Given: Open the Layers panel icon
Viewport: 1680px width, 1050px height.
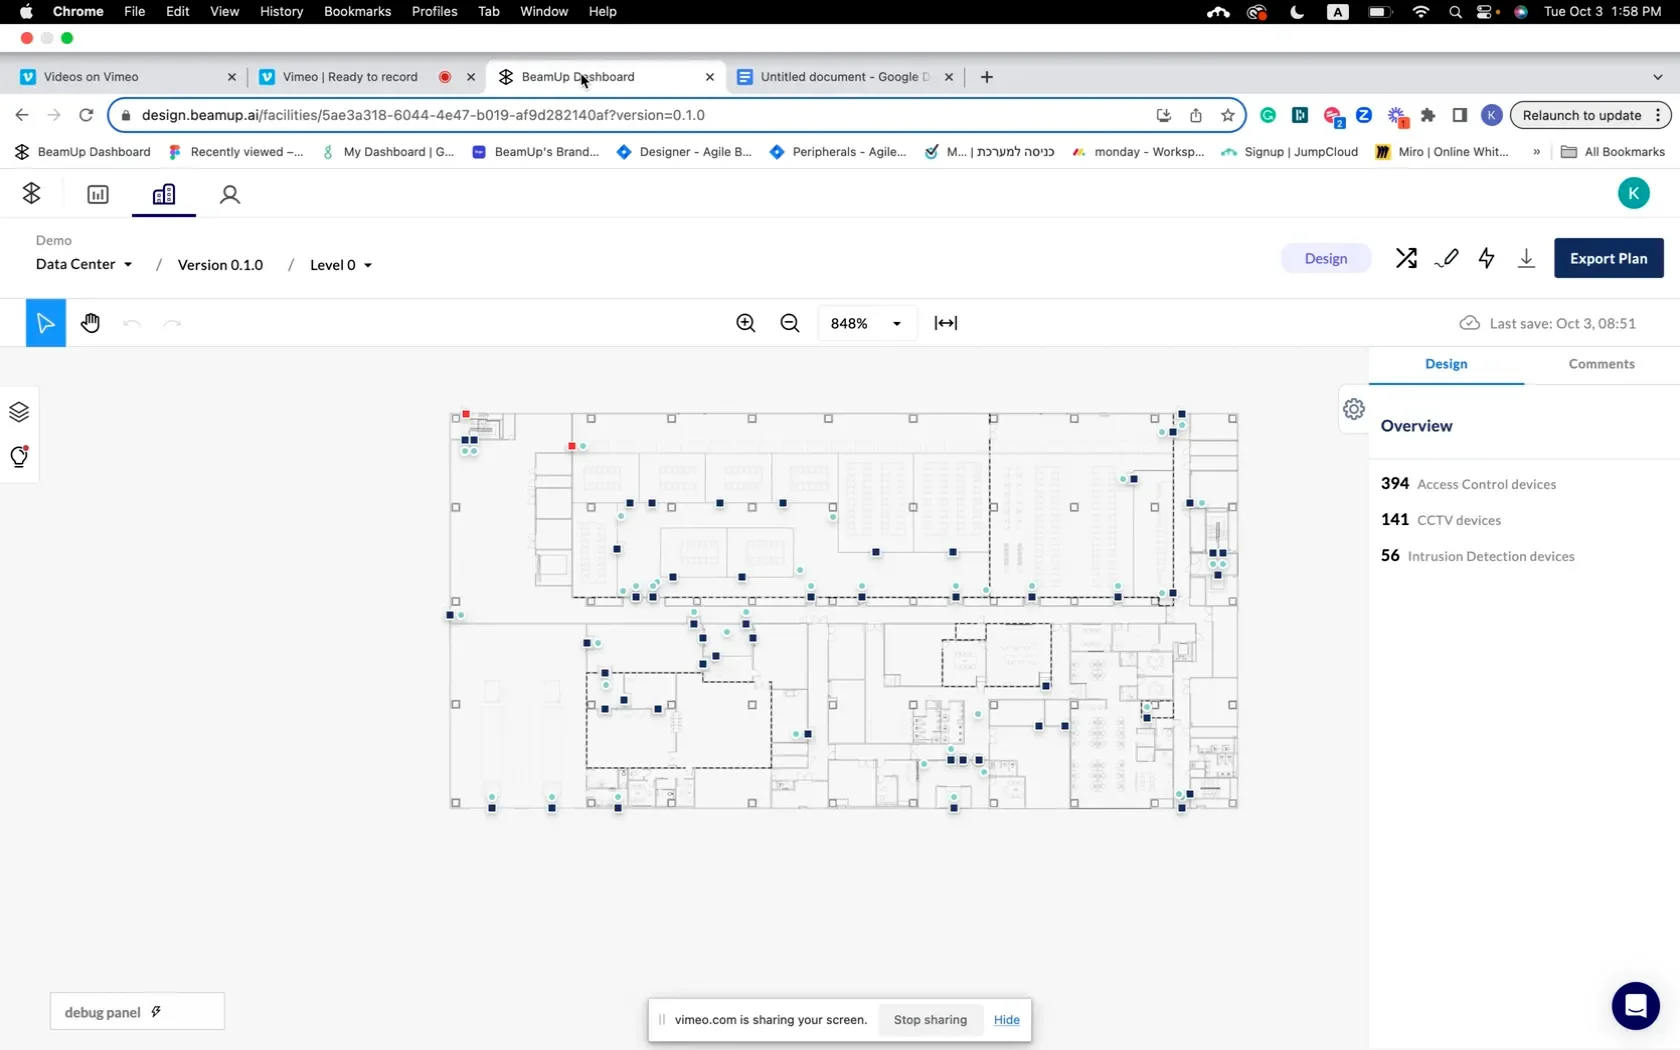Looking at the screenshot, I should (18, 411).
